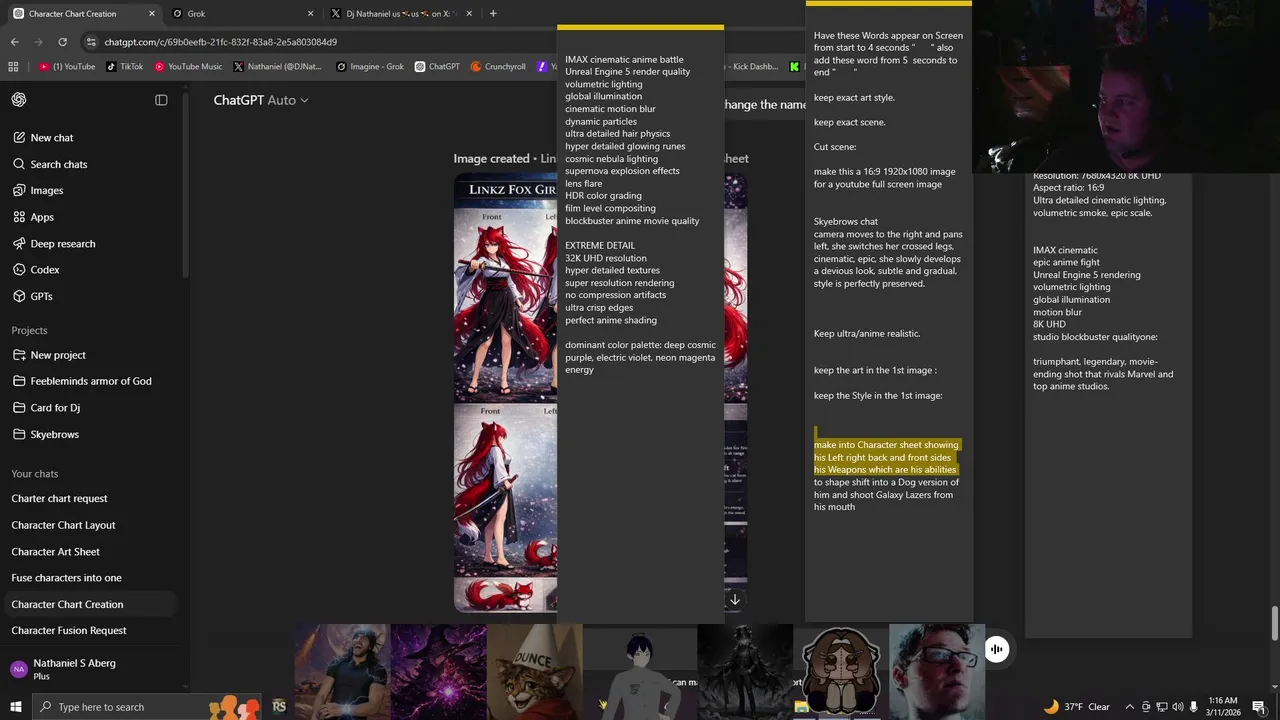
Task: Open the Nathaniel X profile bookmark
Action: tap(278, 67)
